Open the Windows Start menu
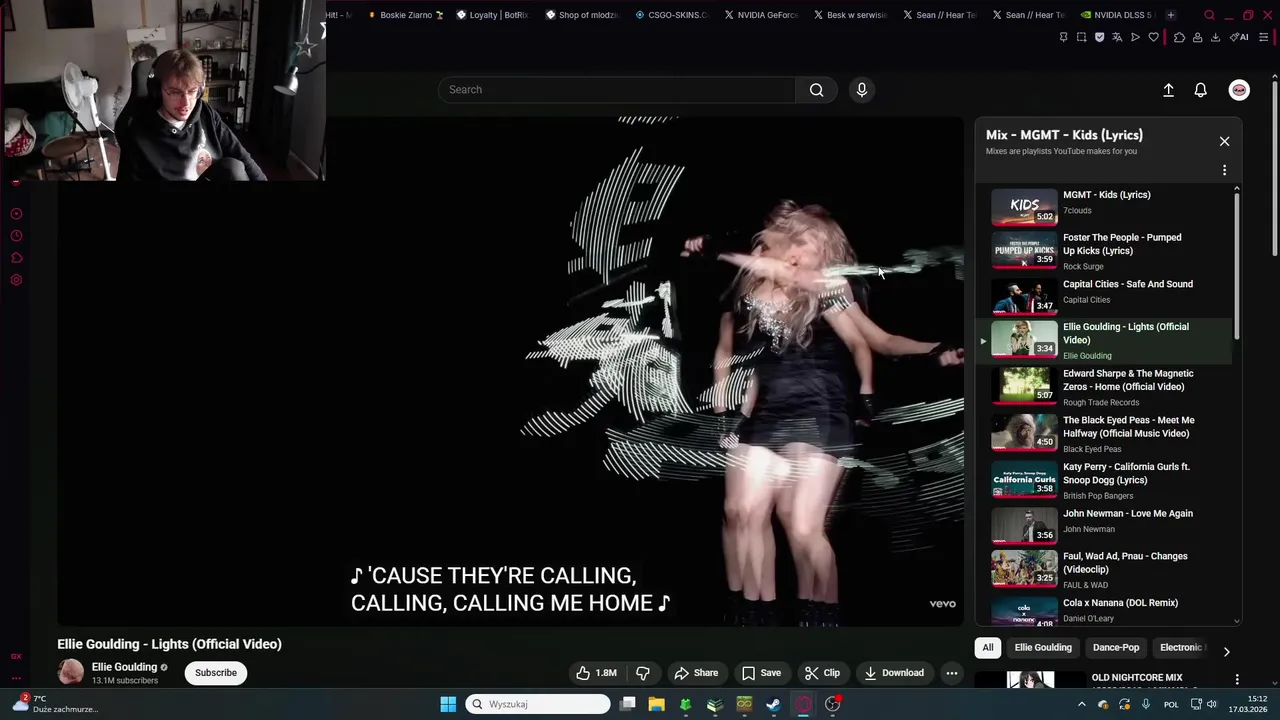Viewport: 1280px width, 720px height. pyautogui.click(x=448, y=704)
